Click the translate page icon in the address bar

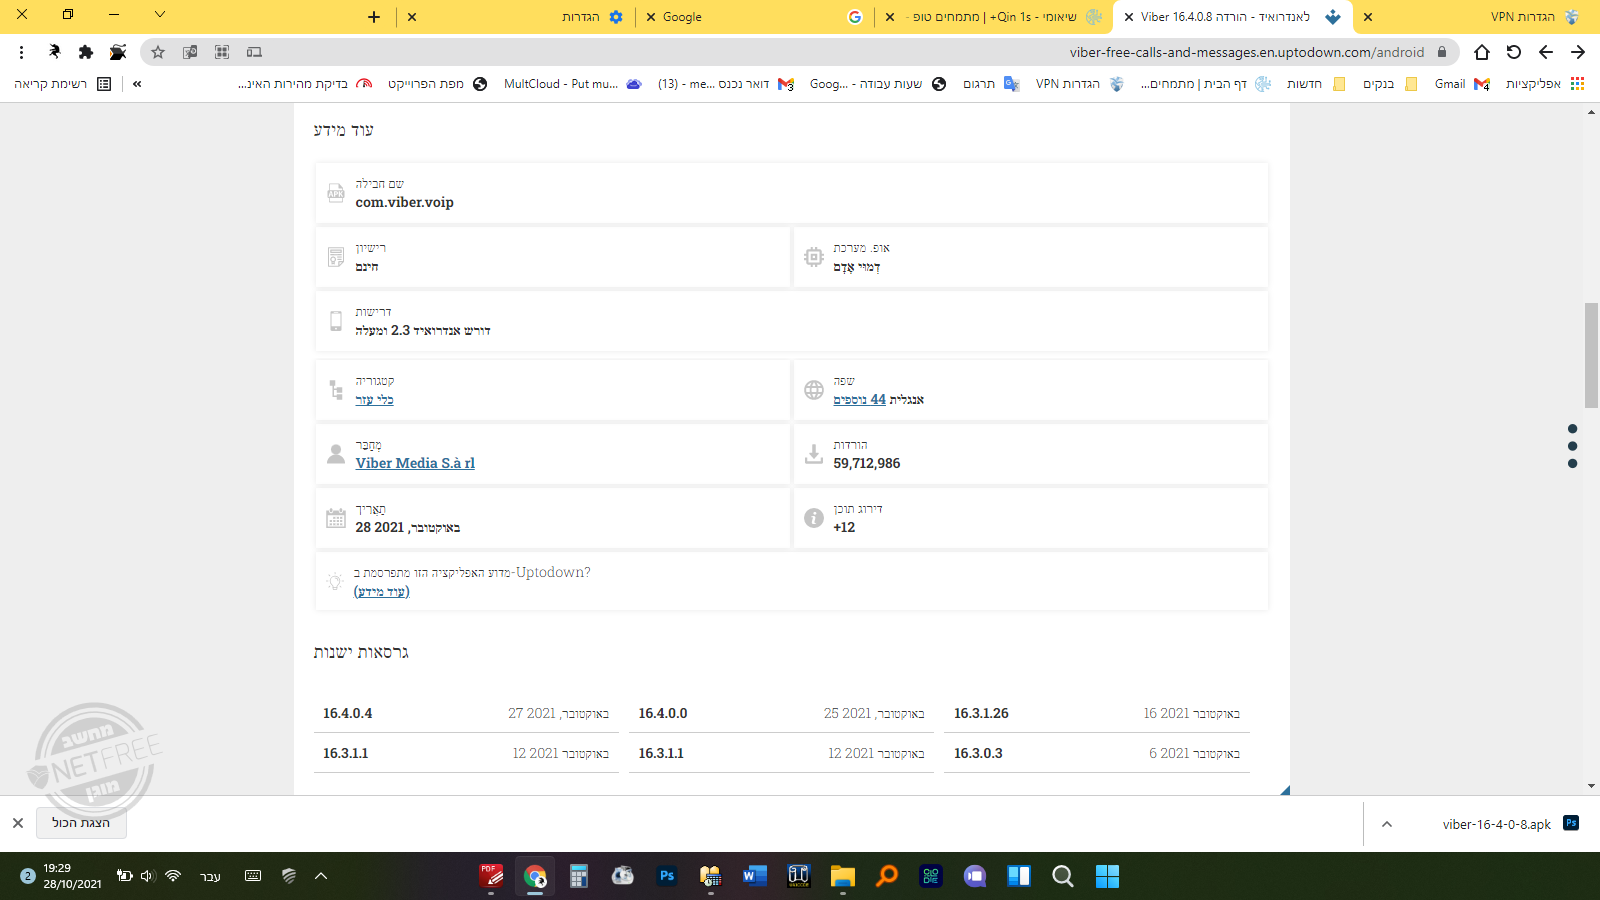pyautogui.click(x=190, y=52)
